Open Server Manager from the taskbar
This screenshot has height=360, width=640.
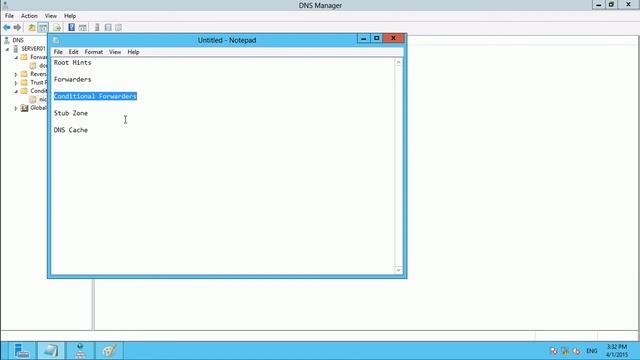pyautogui.click(x=21, y=351)
